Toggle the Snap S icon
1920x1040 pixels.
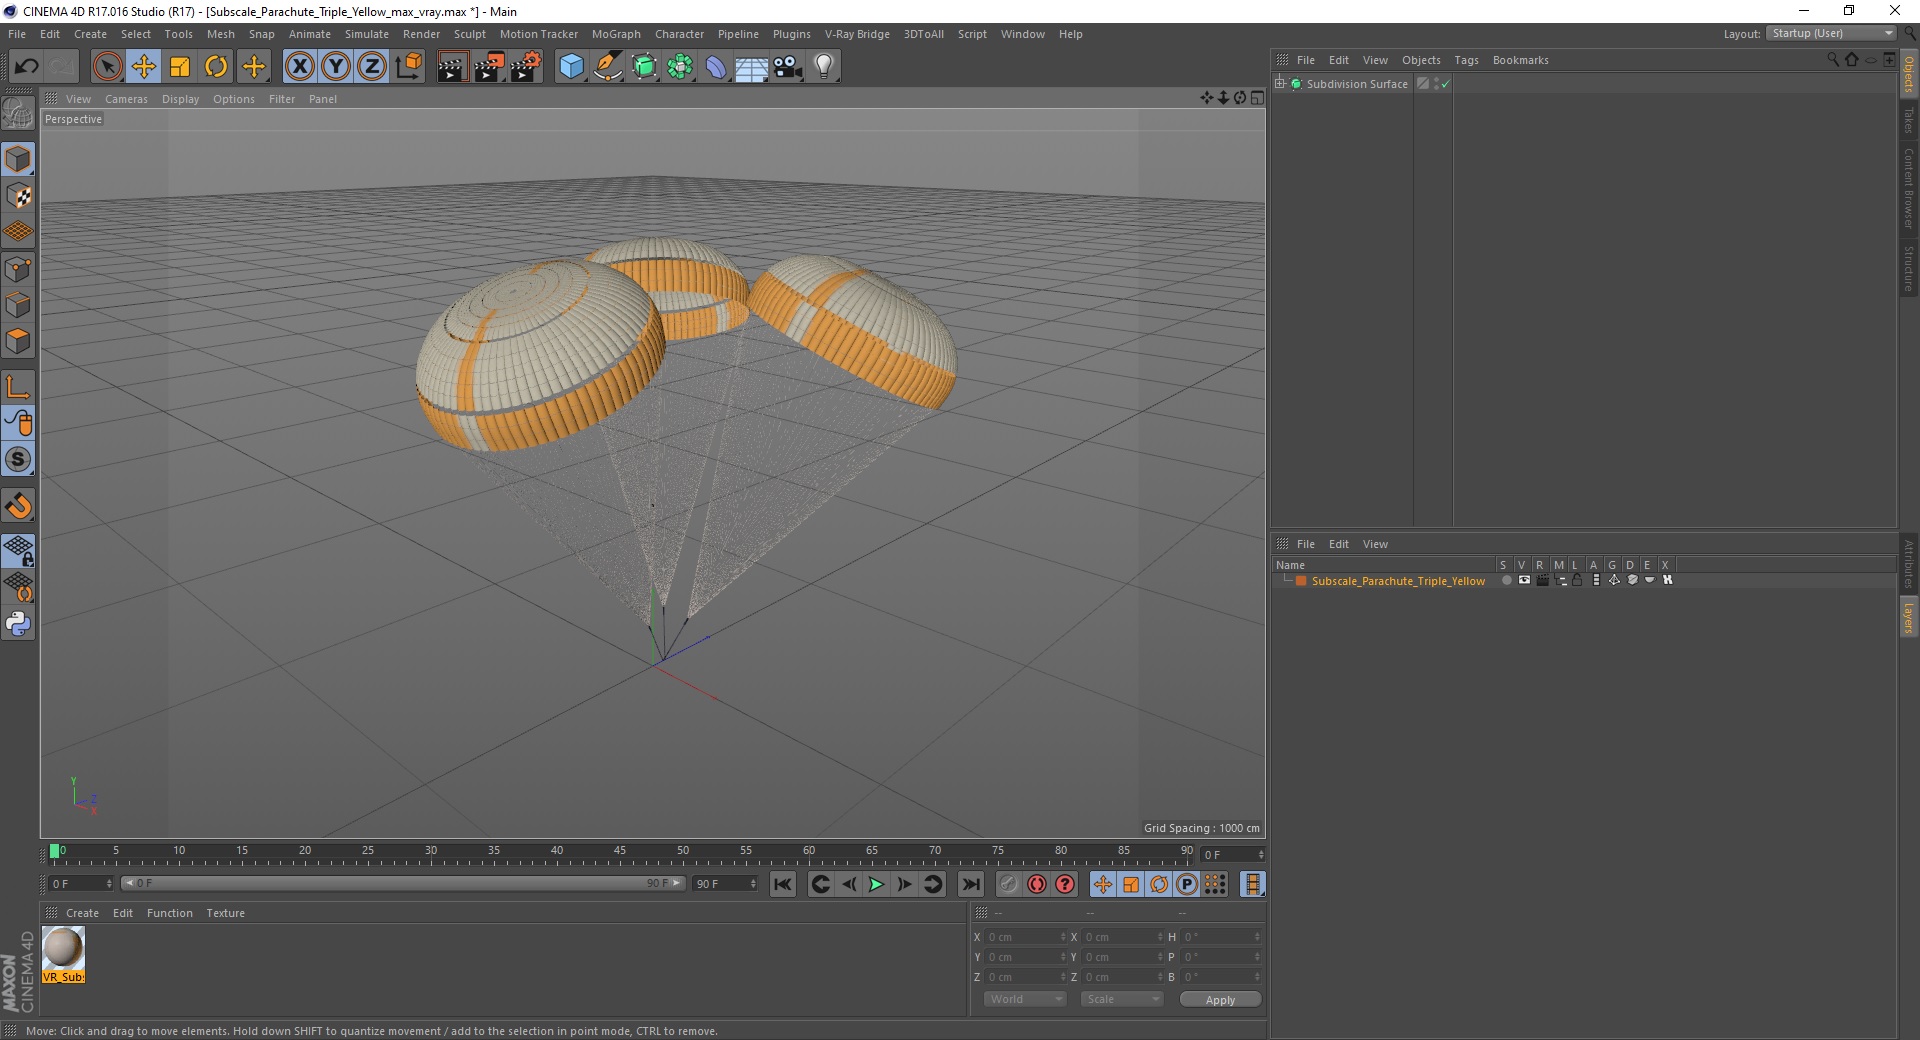point(18,459)
